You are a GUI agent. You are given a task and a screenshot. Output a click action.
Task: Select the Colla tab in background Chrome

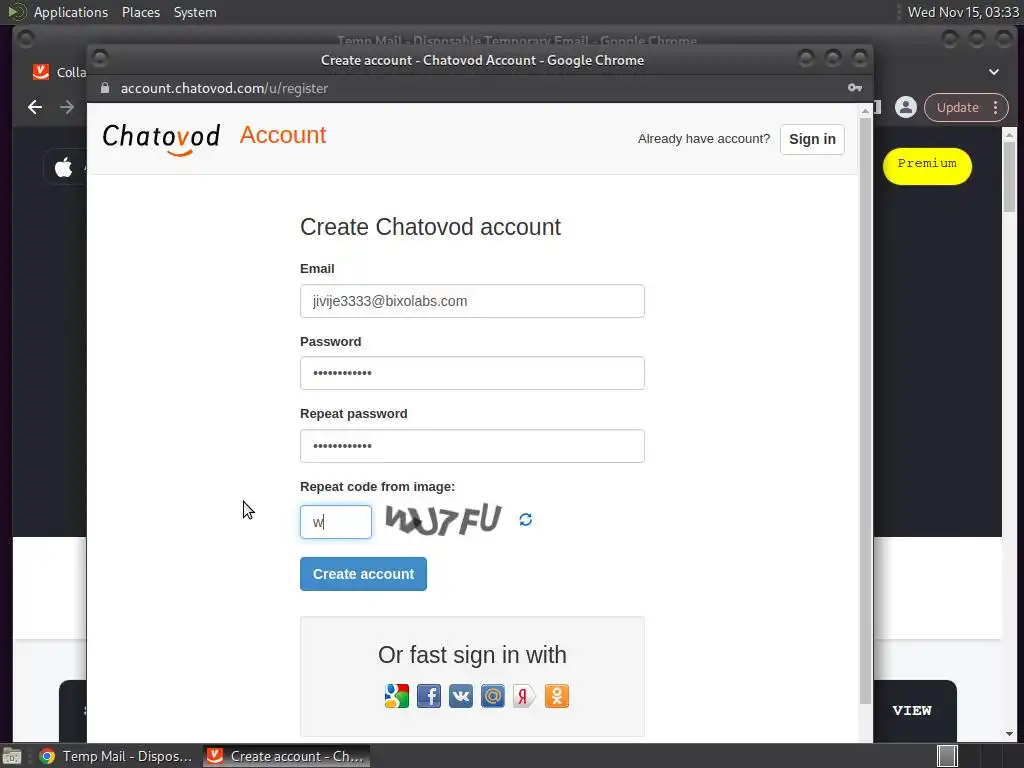pos(60,72)
